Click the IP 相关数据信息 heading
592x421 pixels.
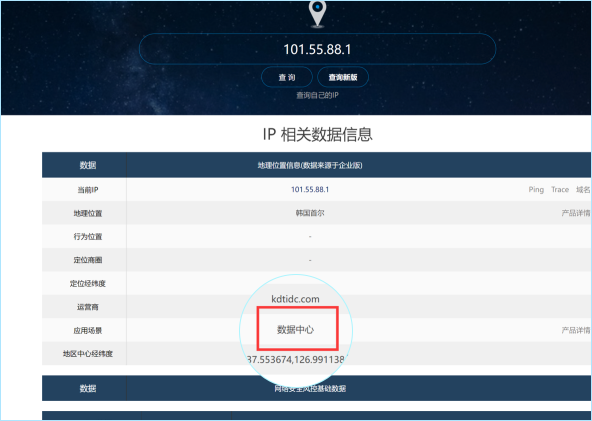tap(318, 134)
